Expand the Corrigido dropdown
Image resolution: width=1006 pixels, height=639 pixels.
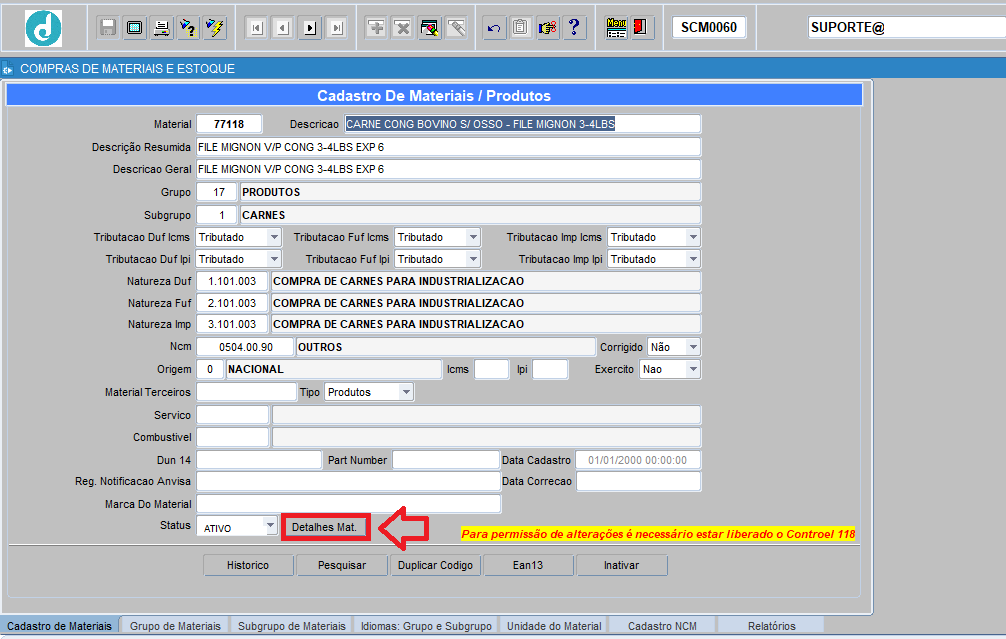tap(693, 347)
